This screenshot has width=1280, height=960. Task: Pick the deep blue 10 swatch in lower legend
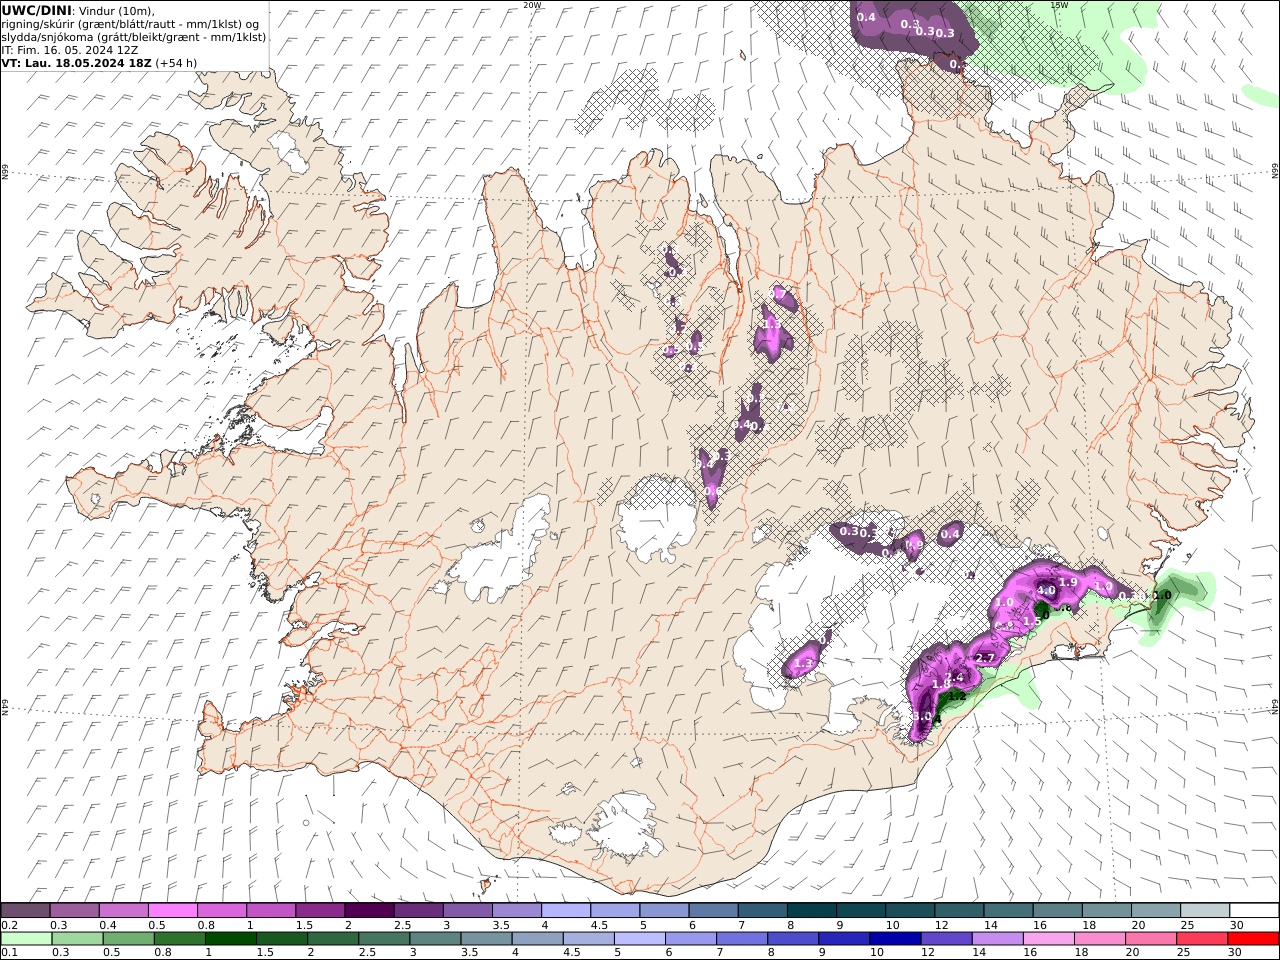point(894,939)
